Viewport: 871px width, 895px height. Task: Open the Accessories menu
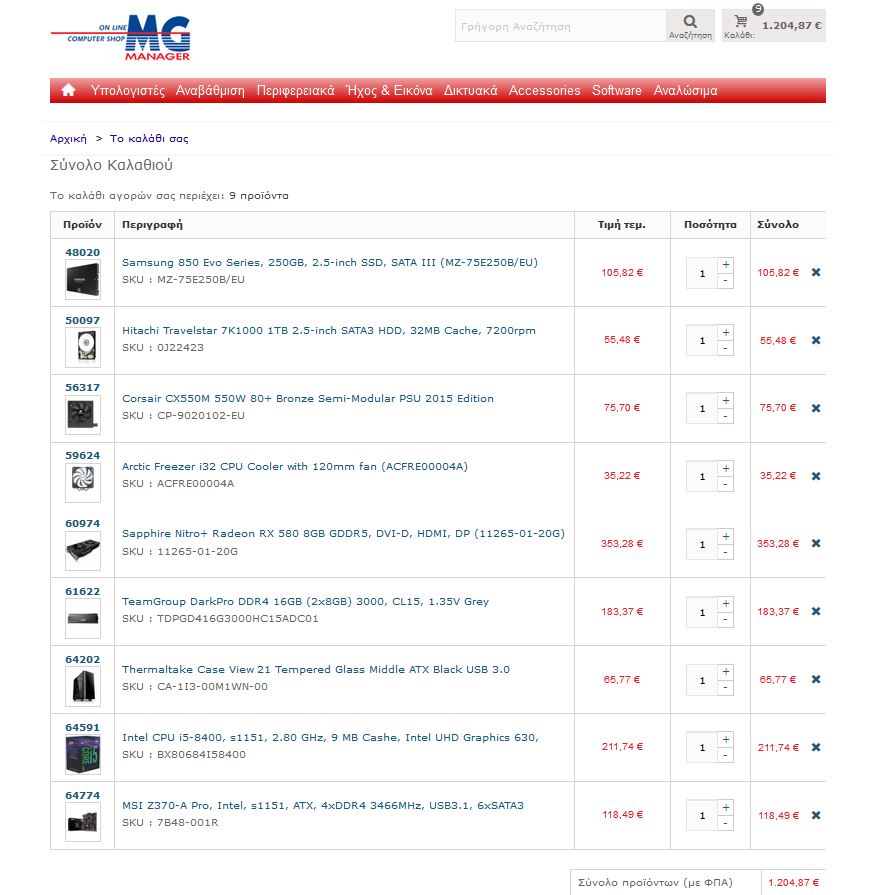pyautogui.click(x=545, y=91)
